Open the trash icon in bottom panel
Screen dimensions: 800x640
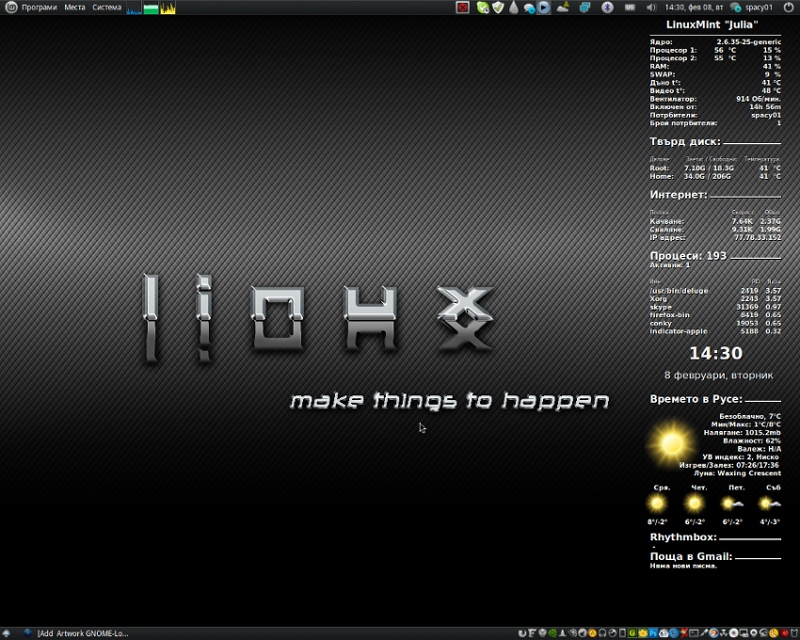coord(793,633)
